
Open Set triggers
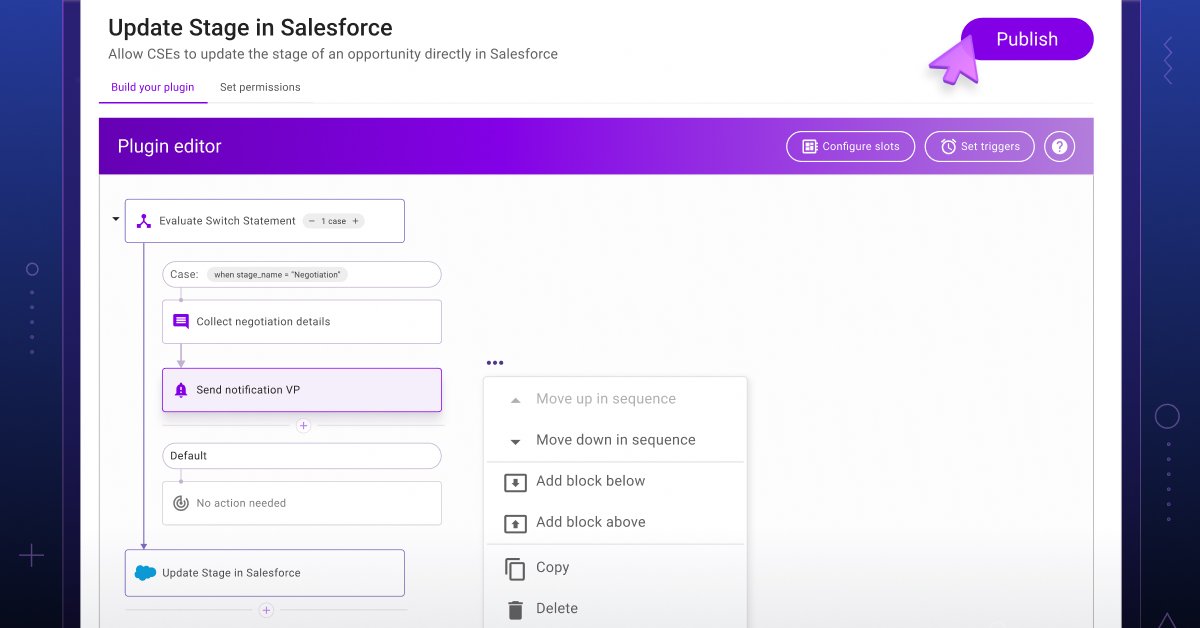click(979, 146)
